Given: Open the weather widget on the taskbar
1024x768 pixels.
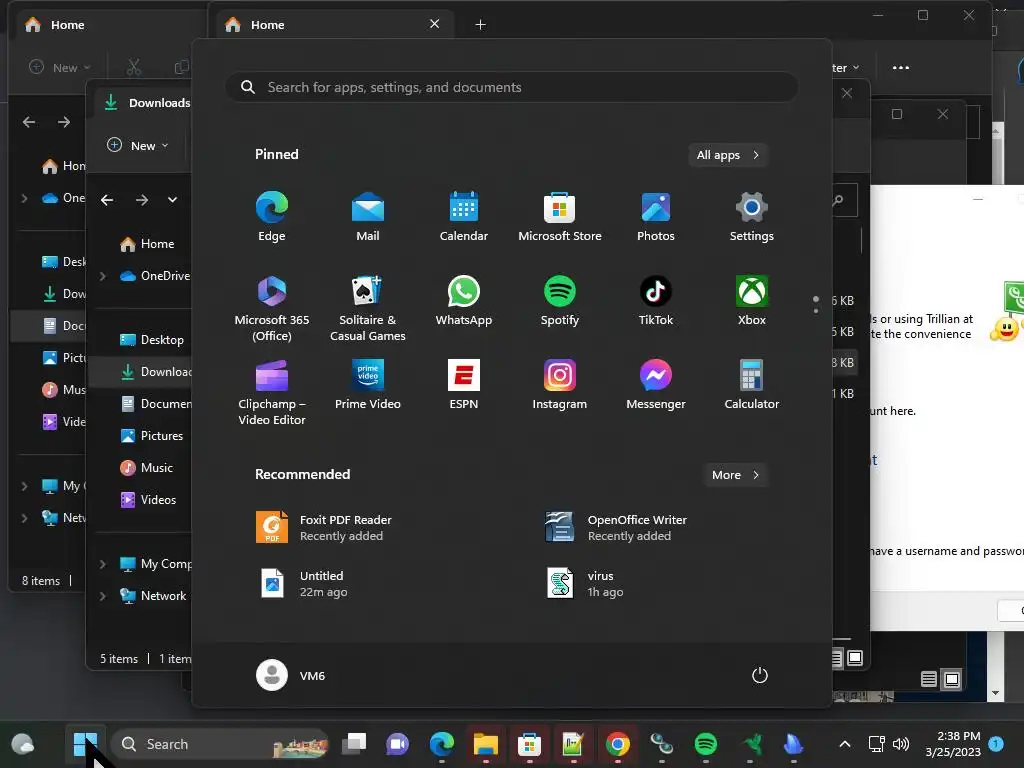Looking at the screenshot, I should tap(23, 744).
